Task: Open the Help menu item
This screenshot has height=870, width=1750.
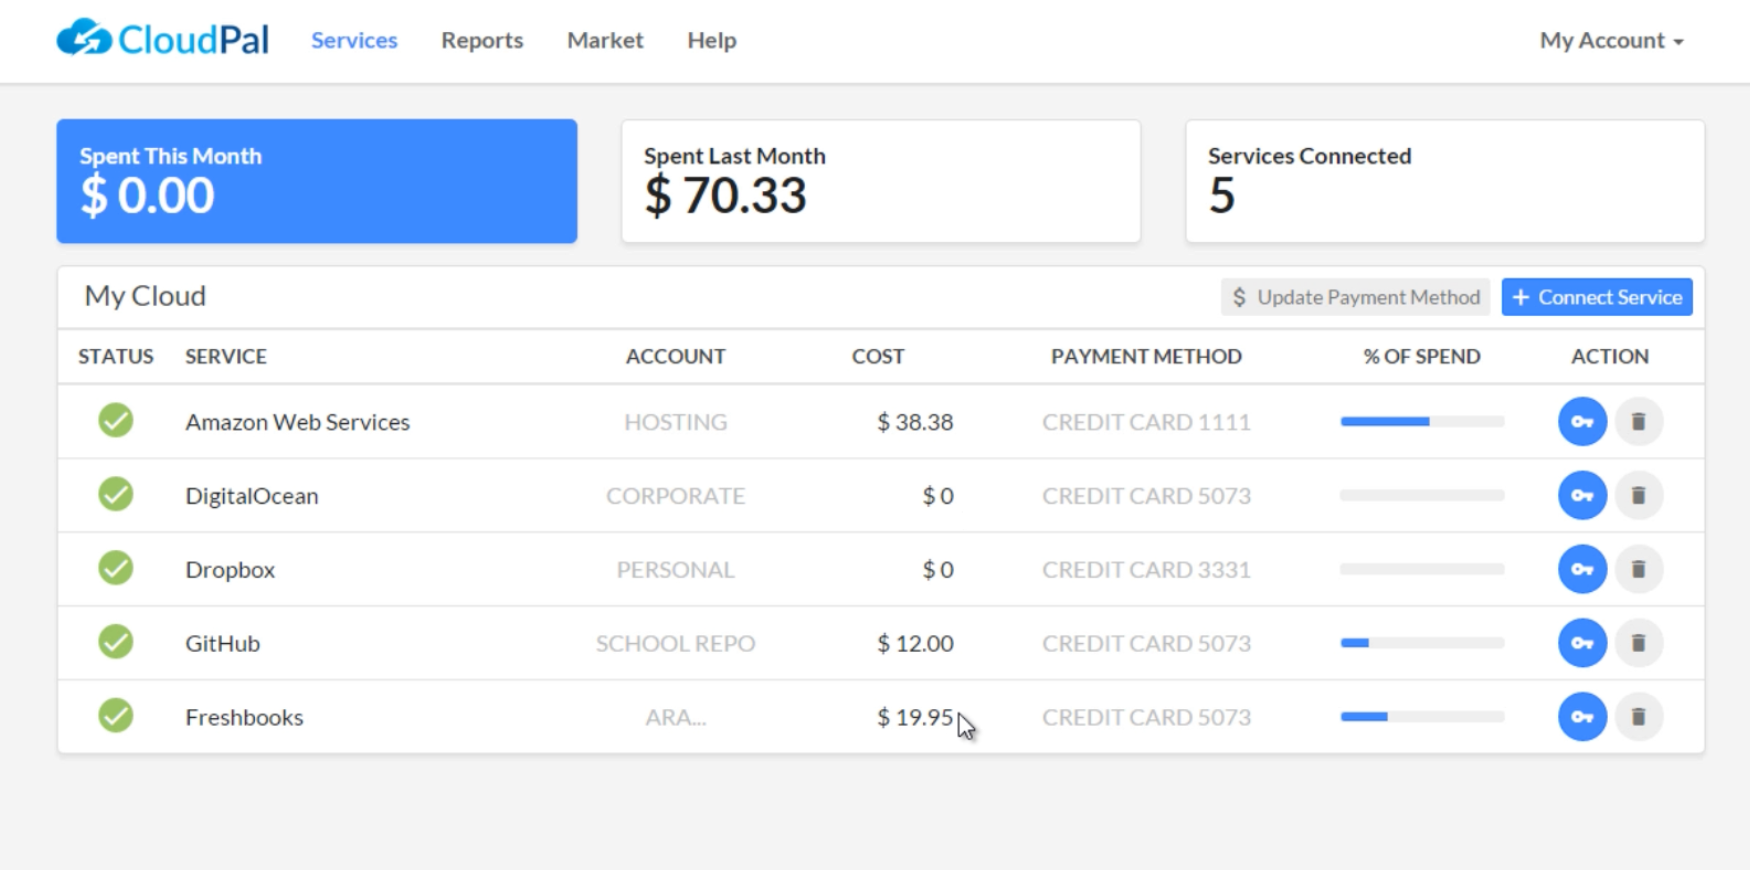Action: (712, 40)
